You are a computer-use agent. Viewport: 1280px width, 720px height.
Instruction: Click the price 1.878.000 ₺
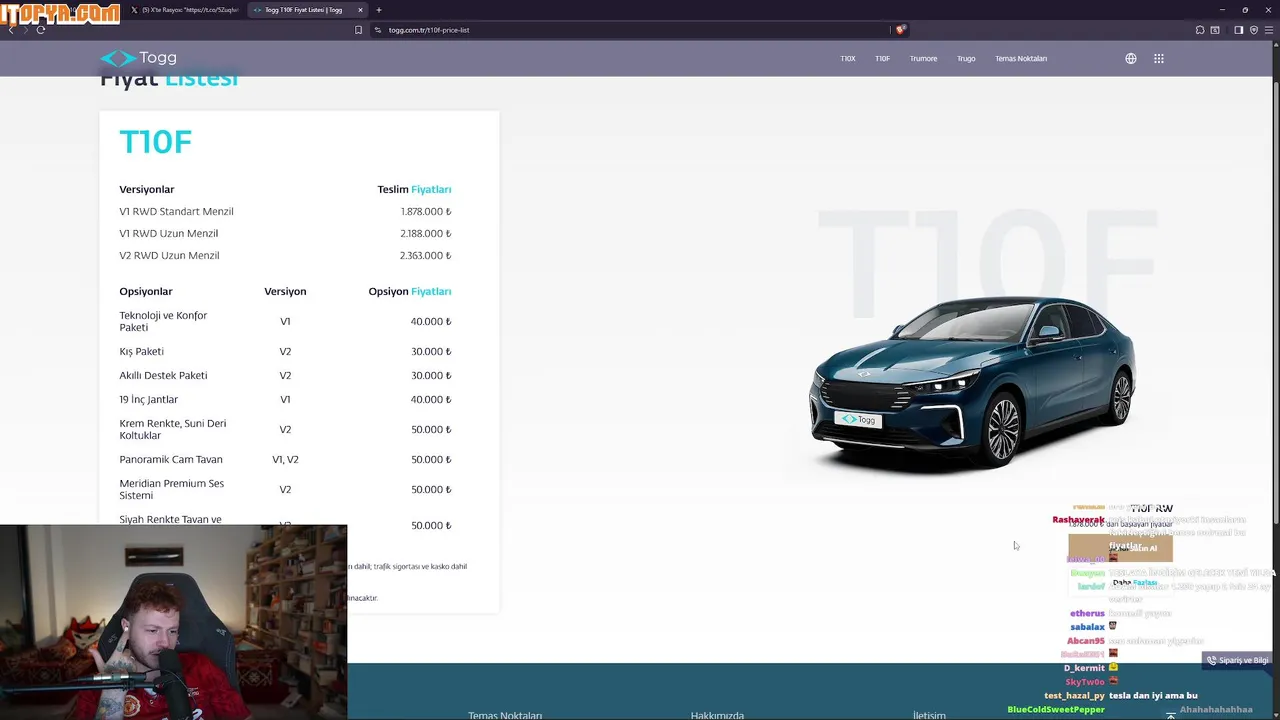tap(426, 211)
